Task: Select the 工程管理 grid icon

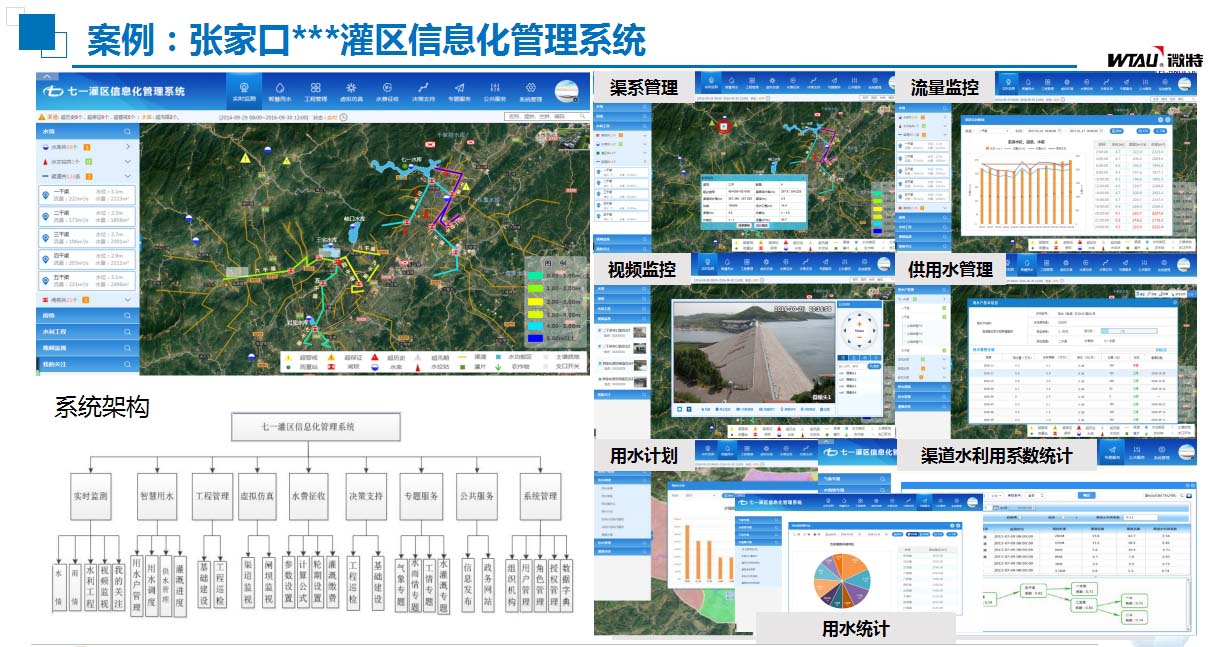Action: pyautogui.click(x=315, y=88)
